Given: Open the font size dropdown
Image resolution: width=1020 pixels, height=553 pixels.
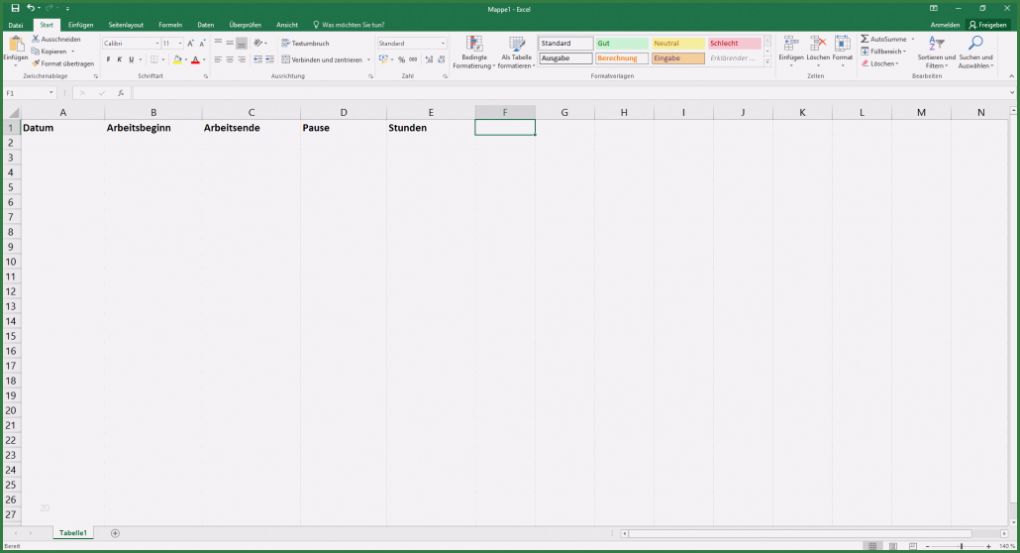Looking at the screenshot, I should click(180, 44).
